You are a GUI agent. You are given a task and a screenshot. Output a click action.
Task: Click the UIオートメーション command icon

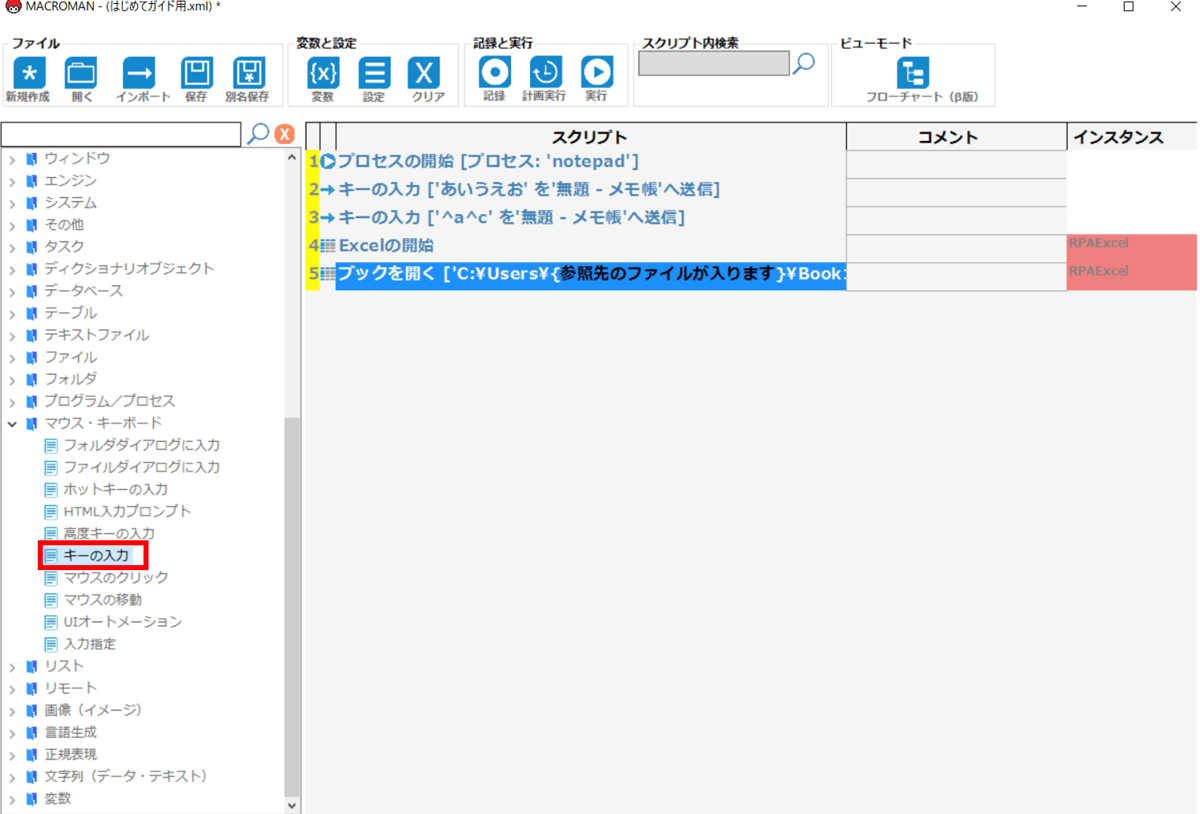click(51, 621)
